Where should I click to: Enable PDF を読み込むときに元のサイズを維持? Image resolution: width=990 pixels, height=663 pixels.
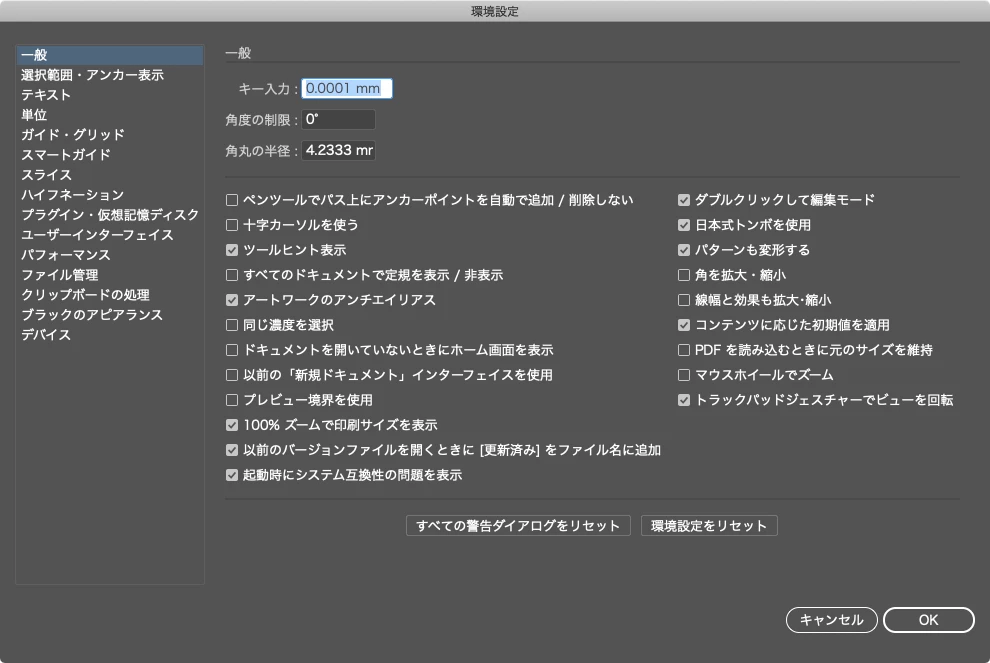(684, 350)
